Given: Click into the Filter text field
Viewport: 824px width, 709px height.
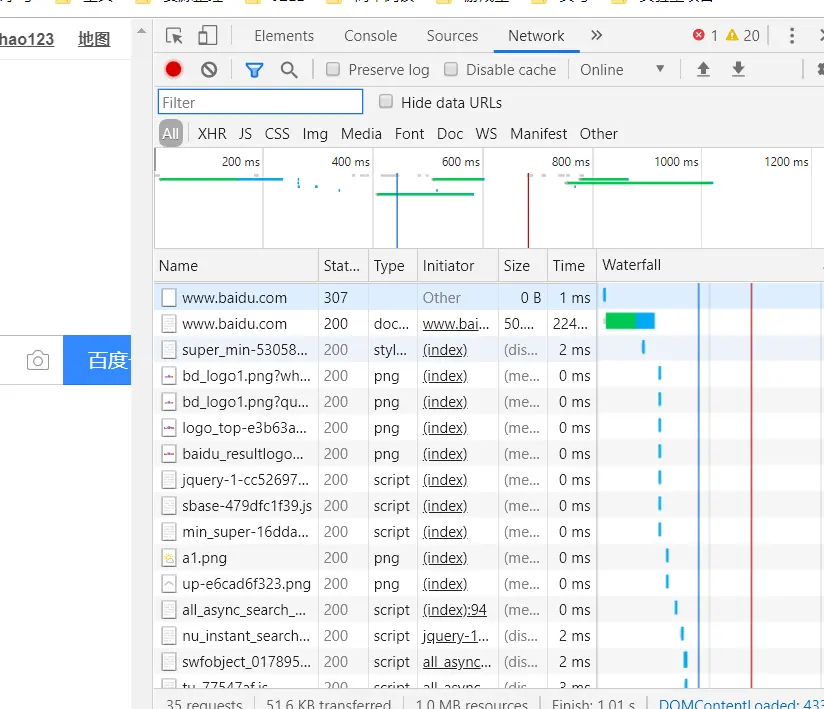Looking at the screenshot, I should (x=260, y=102).
